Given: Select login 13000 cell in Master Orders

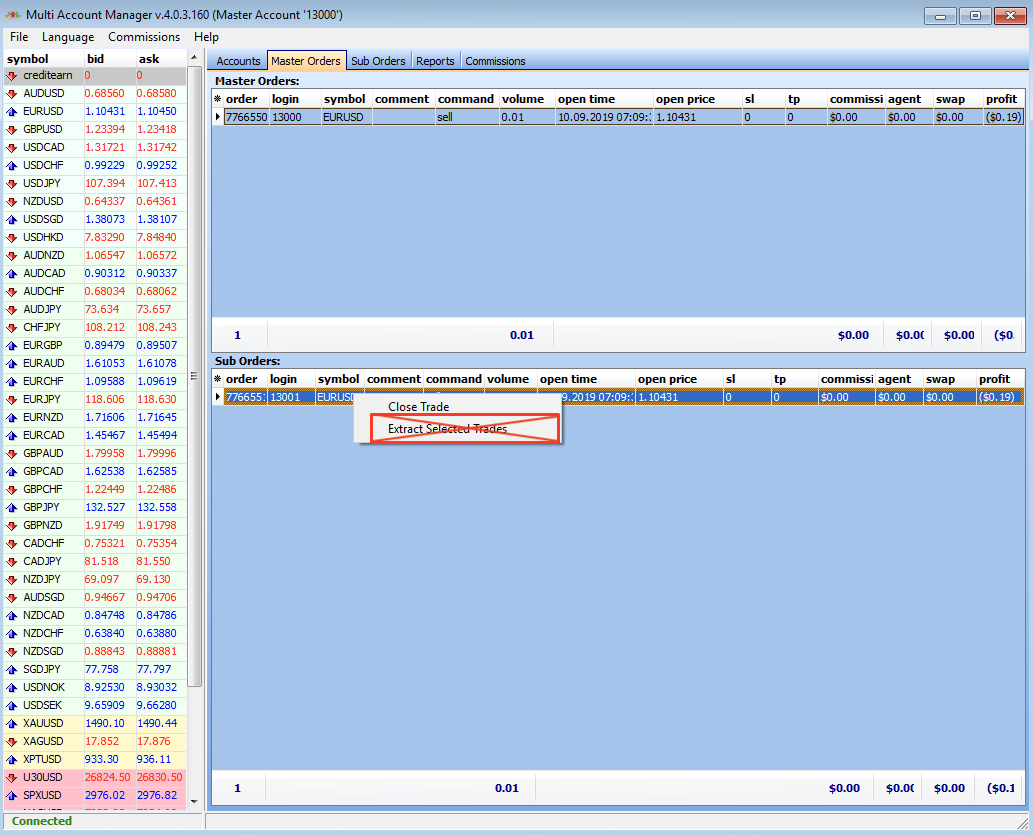Looking at the screenshot, I should click(x=294, y=117).
